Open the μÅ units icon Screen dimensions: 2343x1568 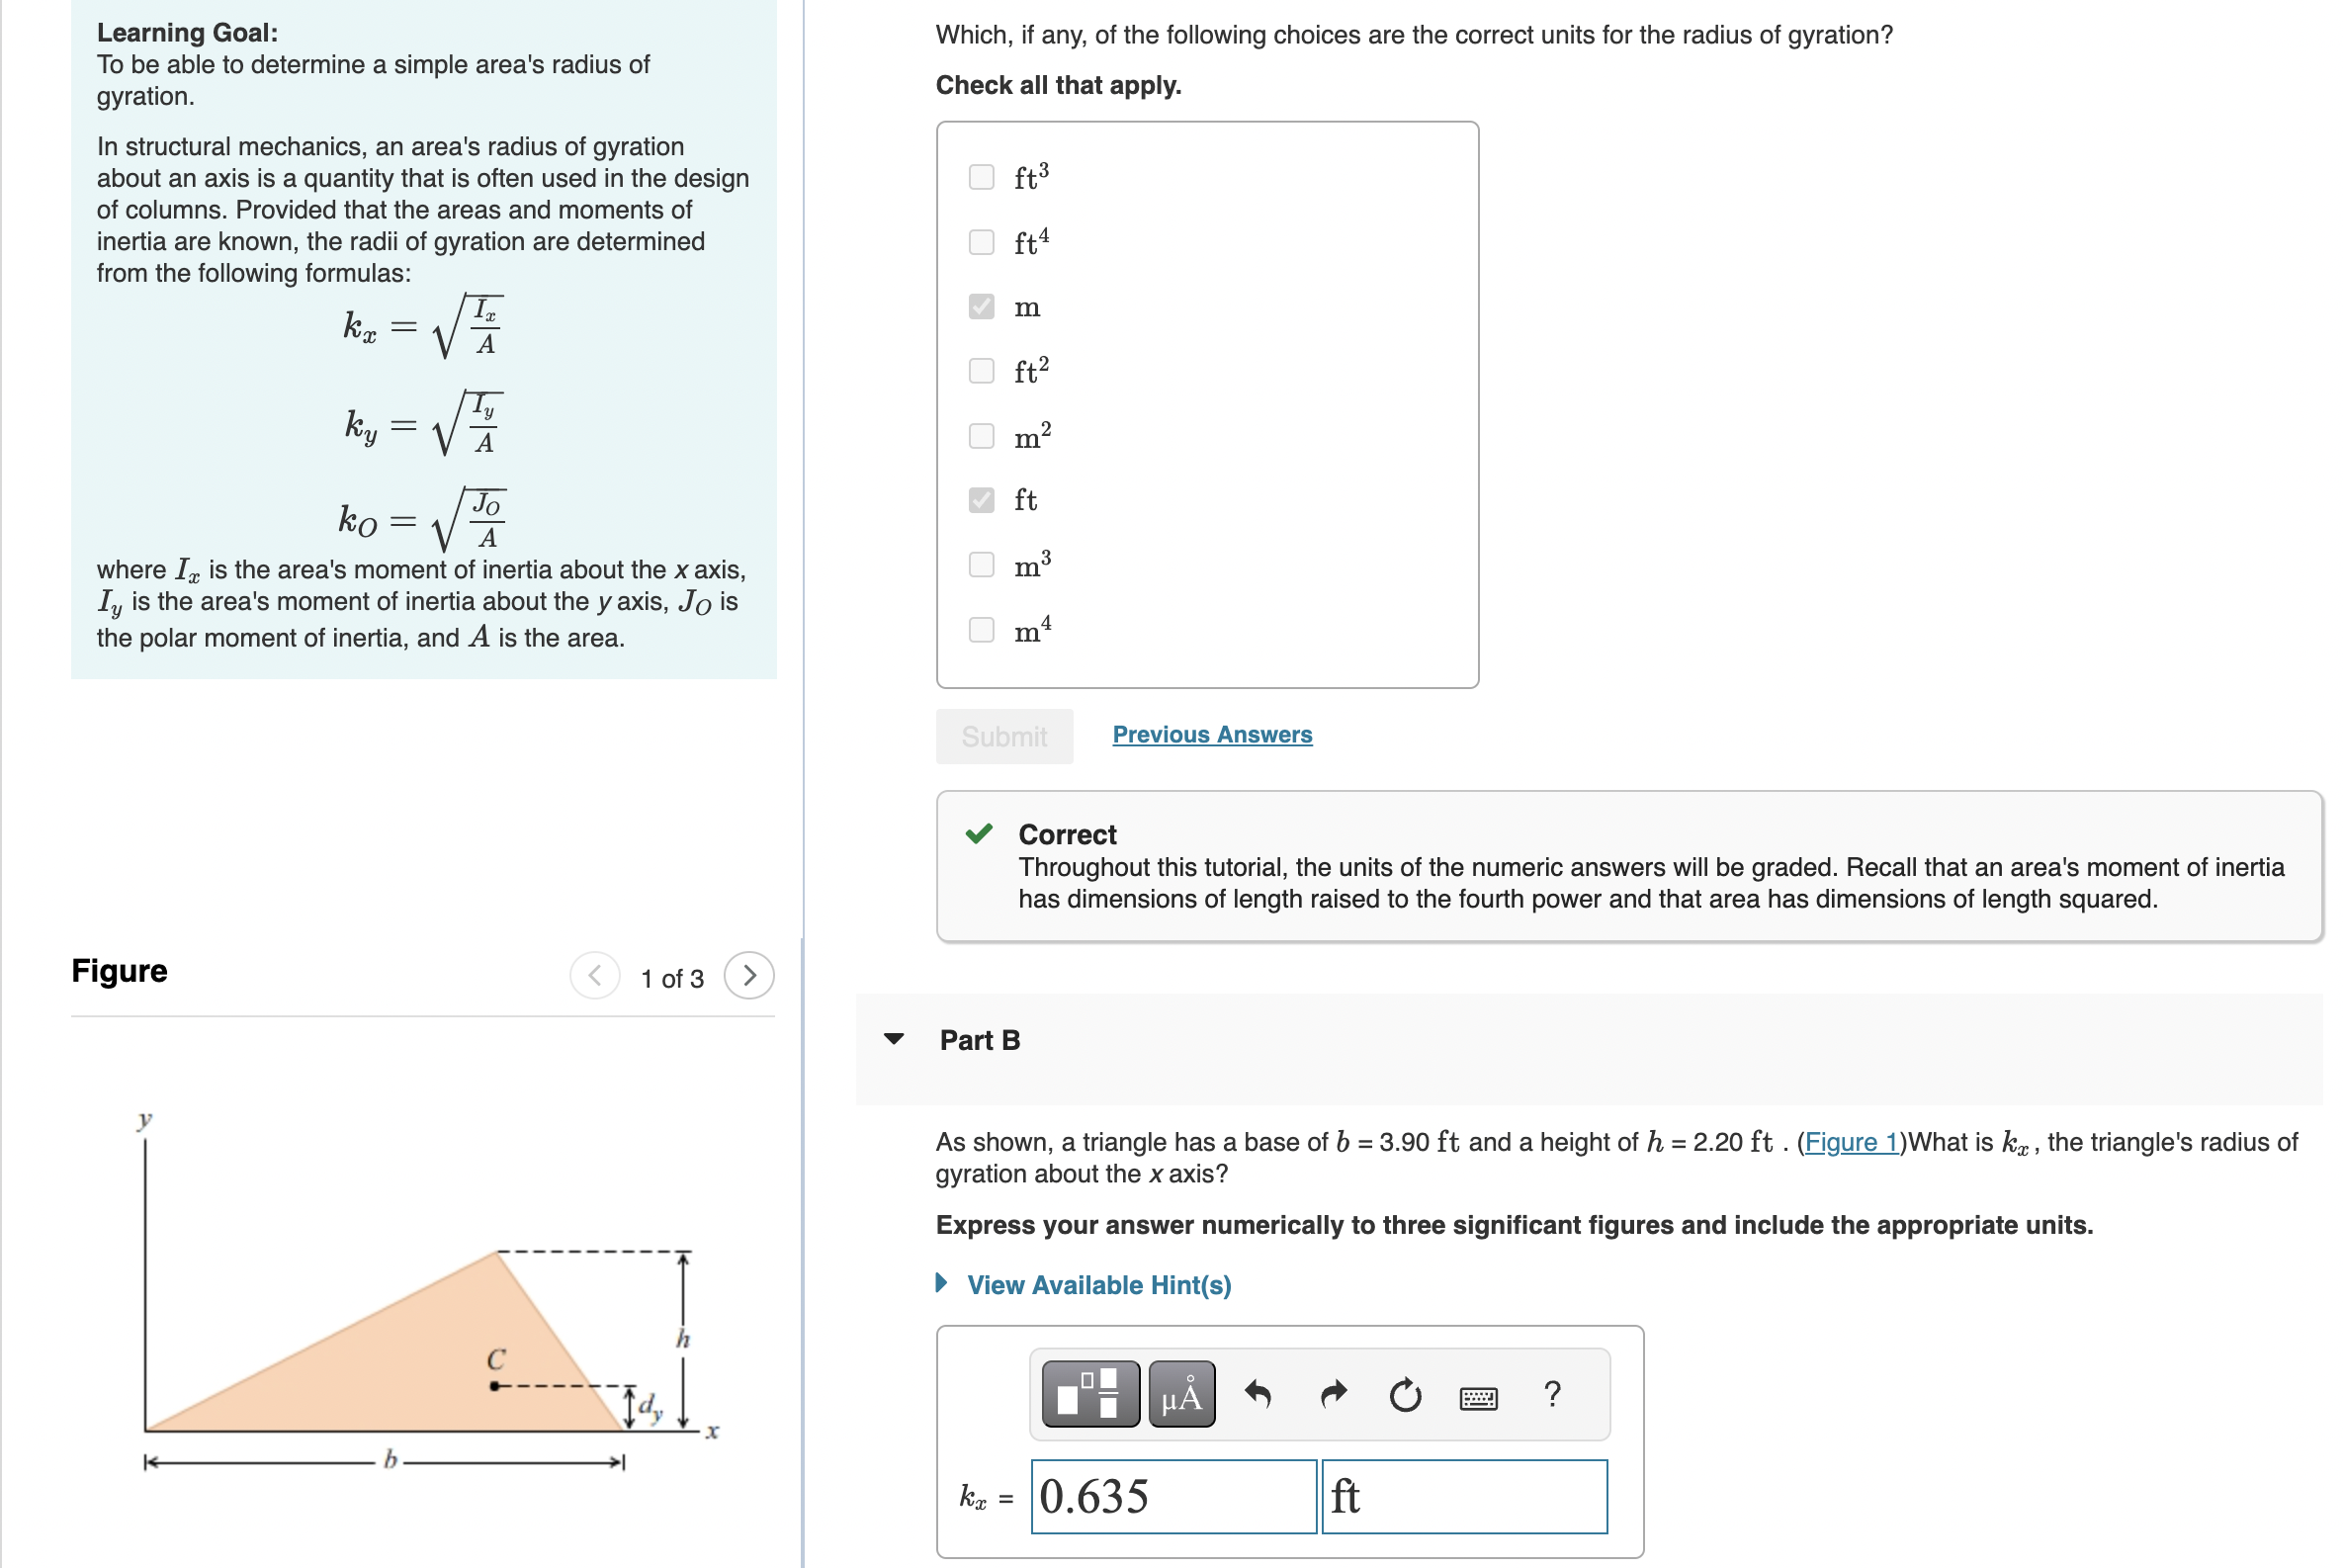coord(1181,1394)
